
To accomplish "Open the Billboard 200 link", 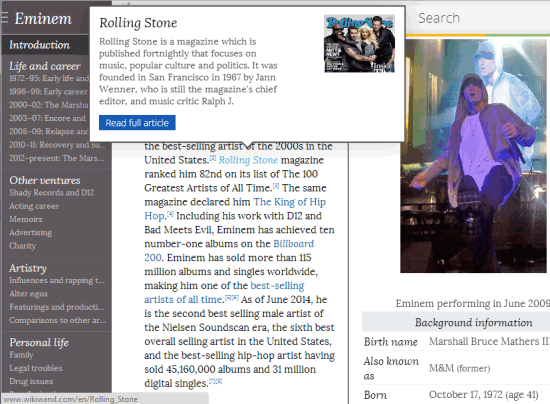I will (229, 250).
